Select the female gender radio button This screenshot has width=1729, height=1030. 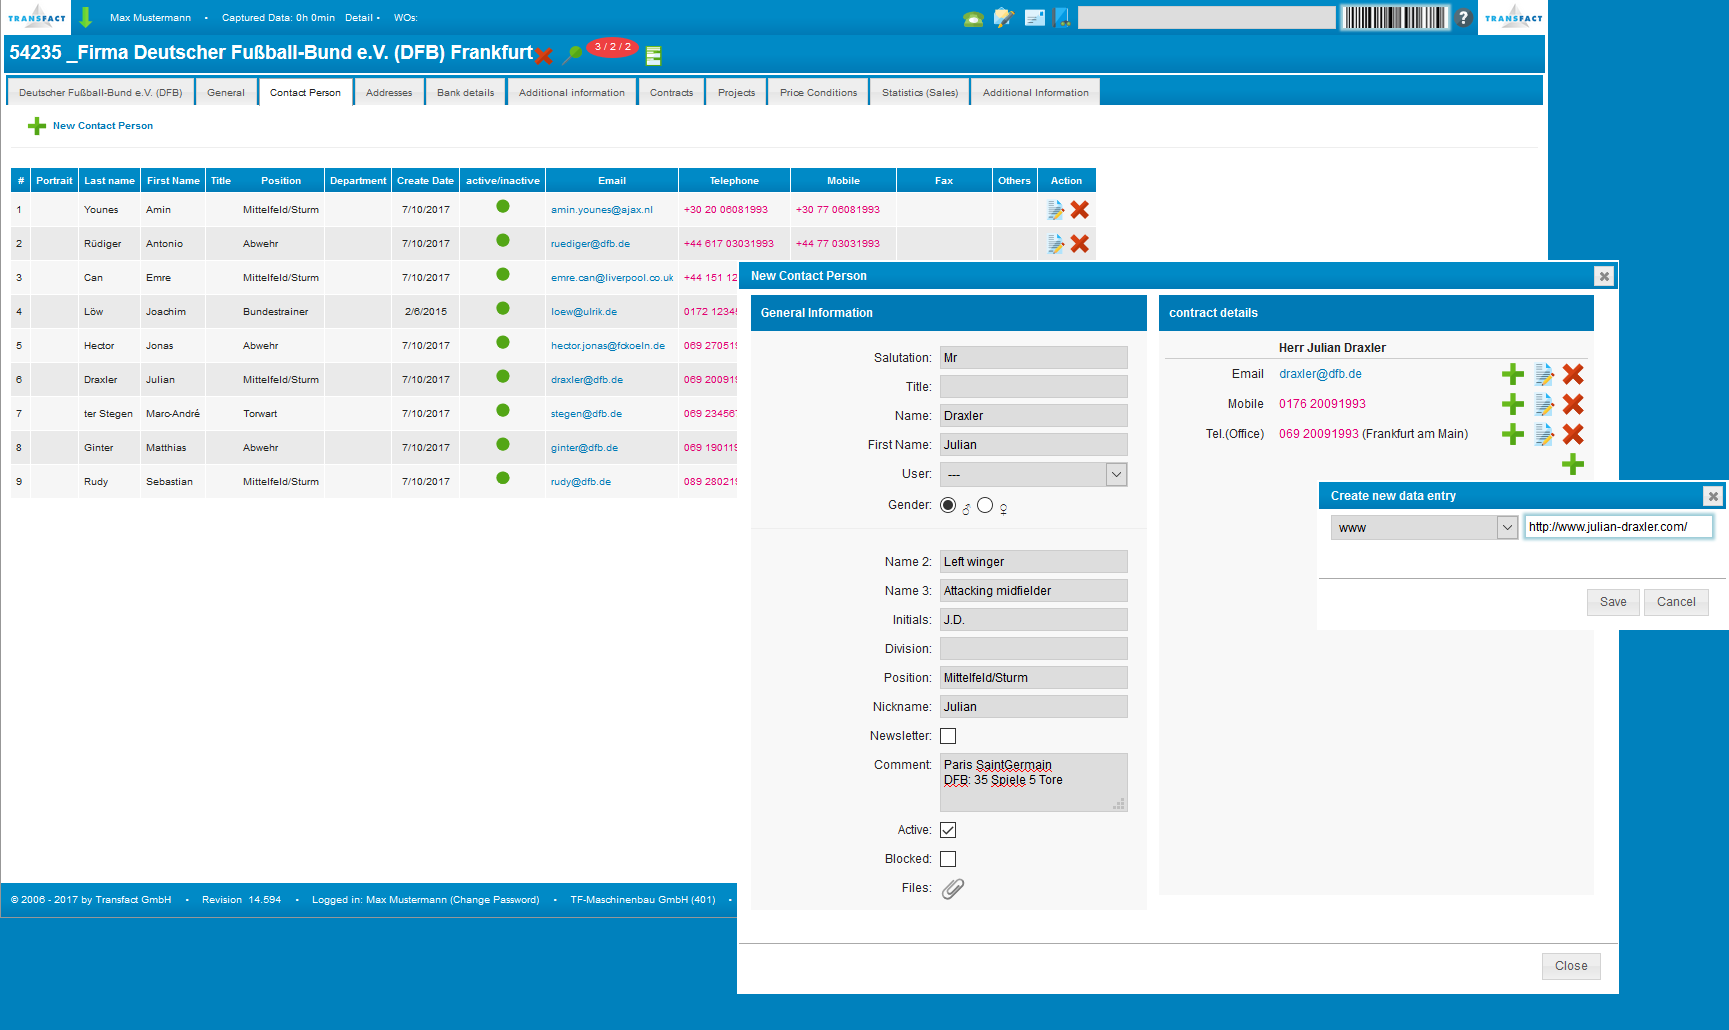click(985, 505)
